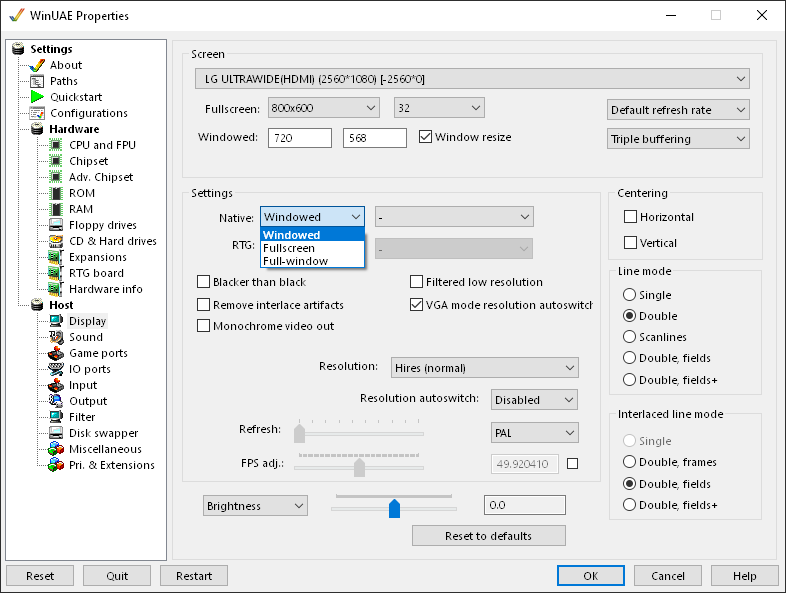Viewport: 786px width, 593px height.
Task: Click the CPU and FPU chip icon
Action: coord(56,145)
